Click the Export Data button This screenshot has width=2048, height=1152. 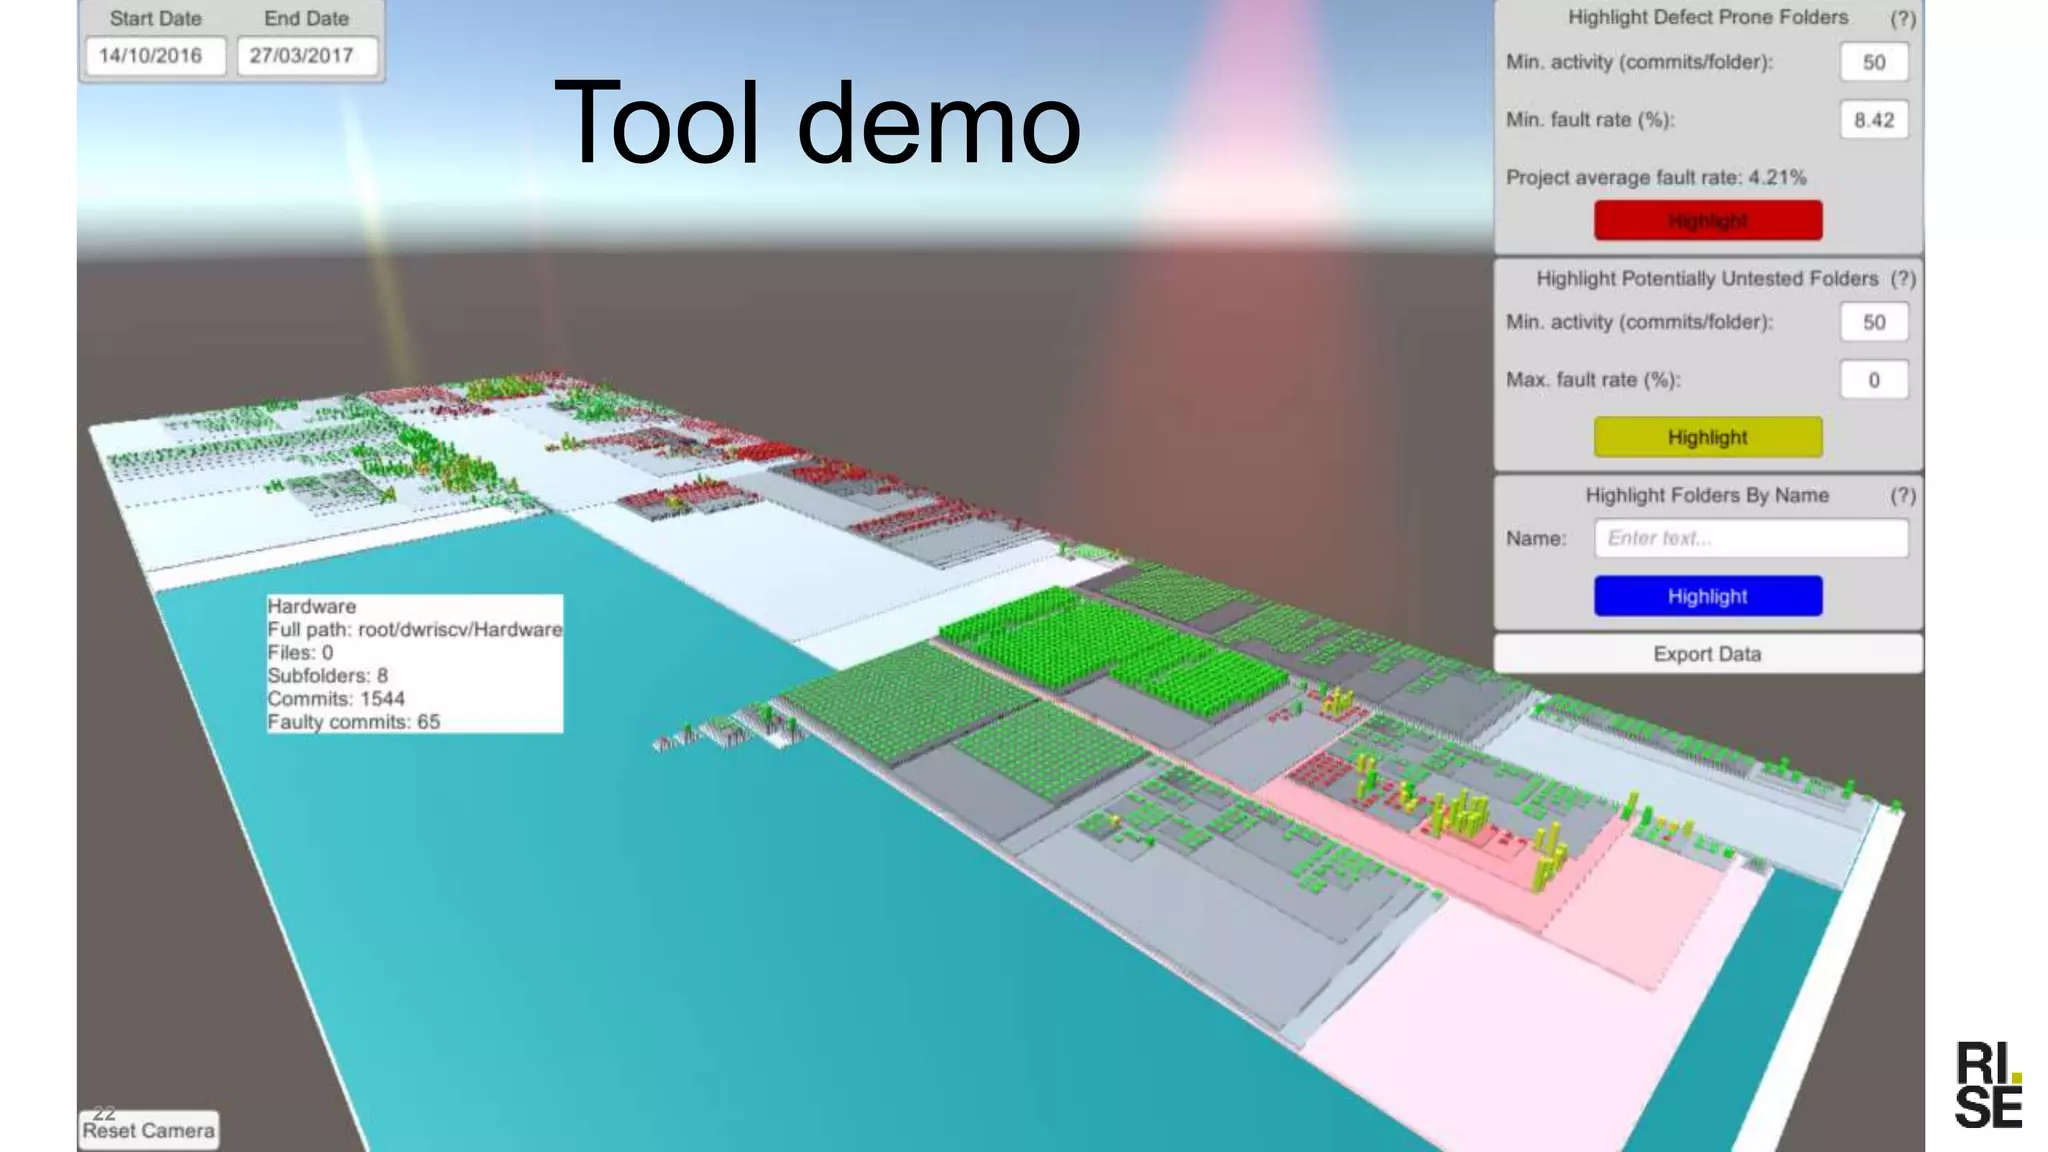1708,654
